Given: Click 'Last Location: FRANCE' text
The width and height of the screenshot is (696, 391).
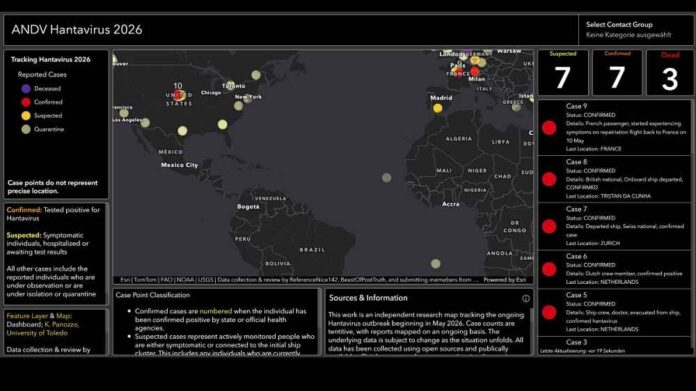Looking at the screenshot, I should point(593,149).
